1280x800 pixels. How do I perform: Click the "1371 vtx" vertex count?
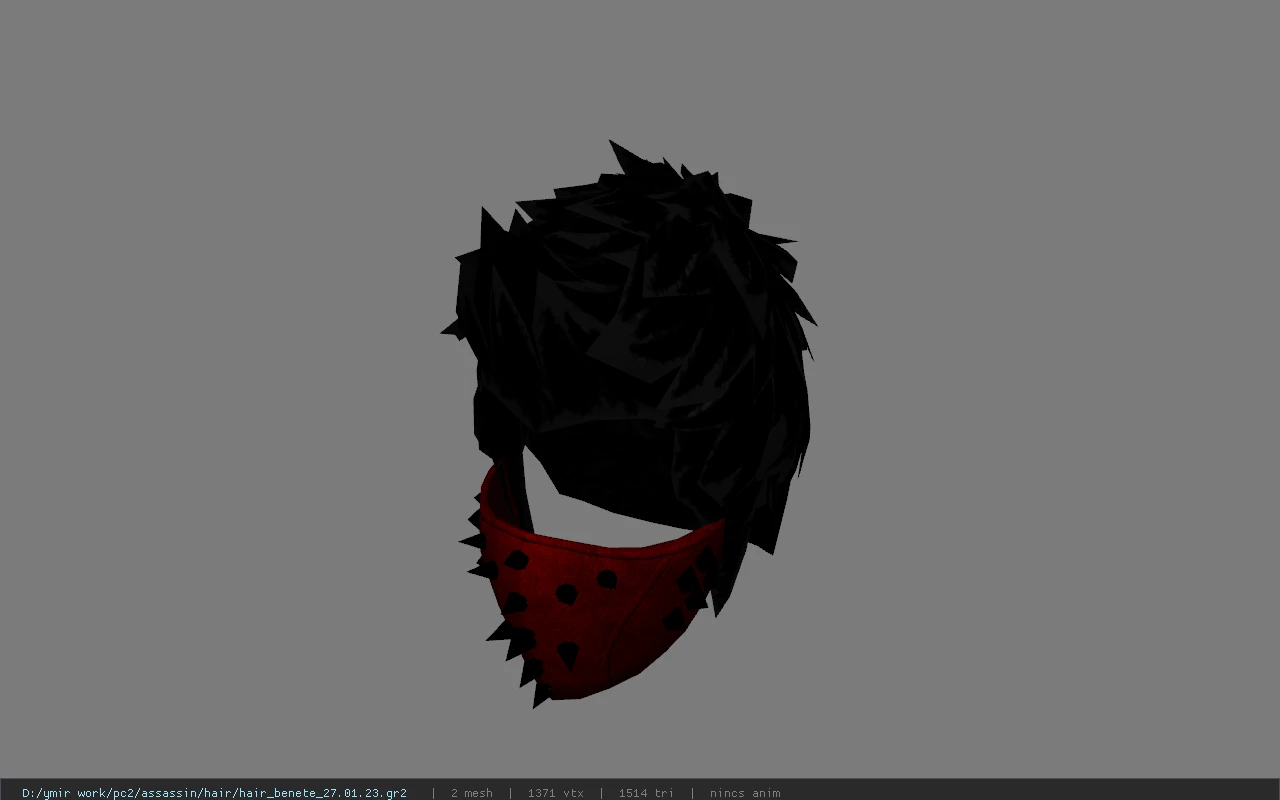click(555, 793)
